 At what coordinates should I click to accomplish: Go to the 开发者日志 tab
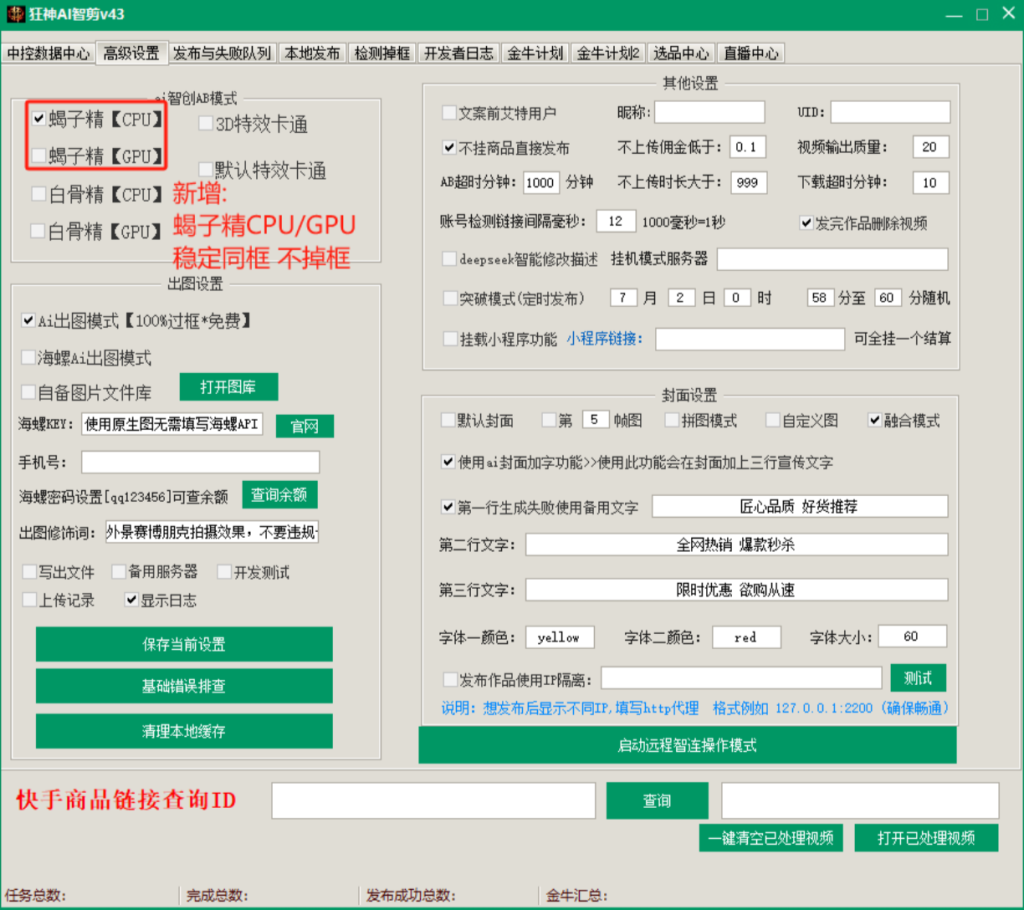pos(458,54)
